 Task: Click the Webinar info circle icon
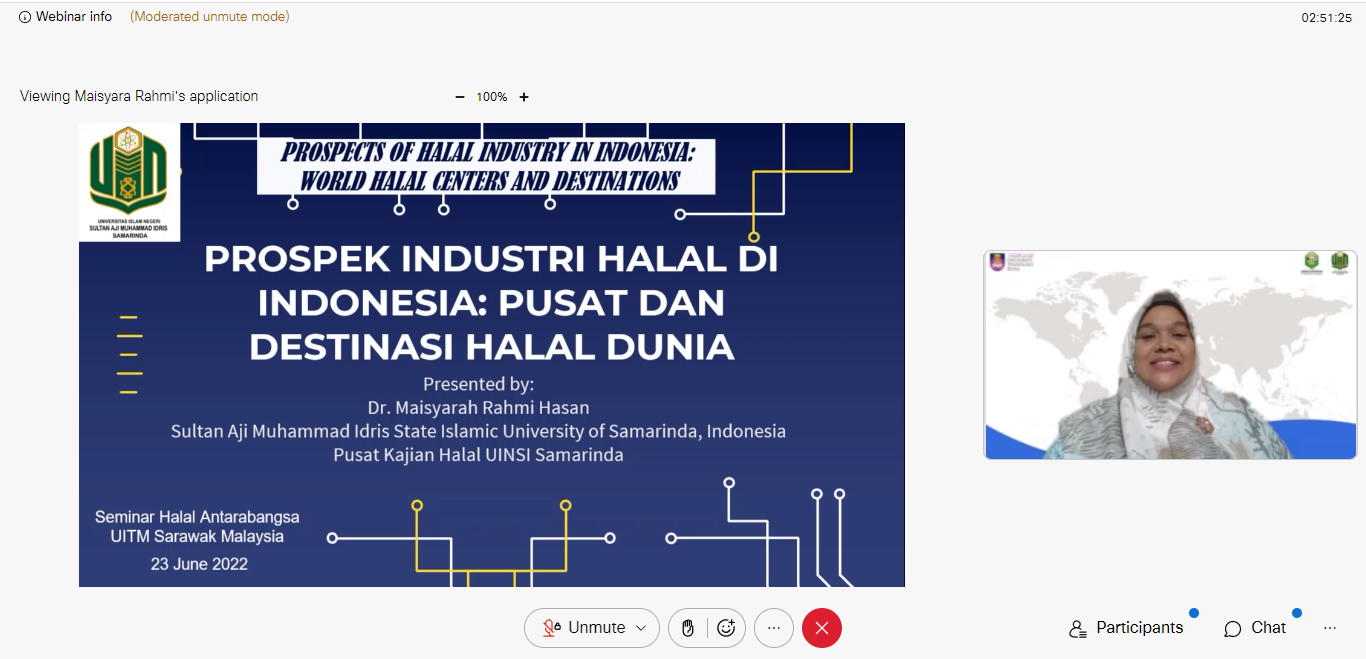click(25, 17)
